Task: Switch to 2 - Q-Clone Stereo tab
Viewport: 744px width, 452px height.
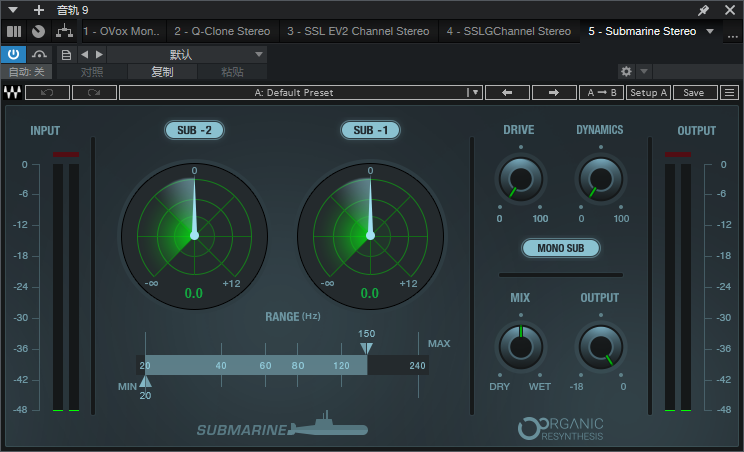Action: (222, 31)
